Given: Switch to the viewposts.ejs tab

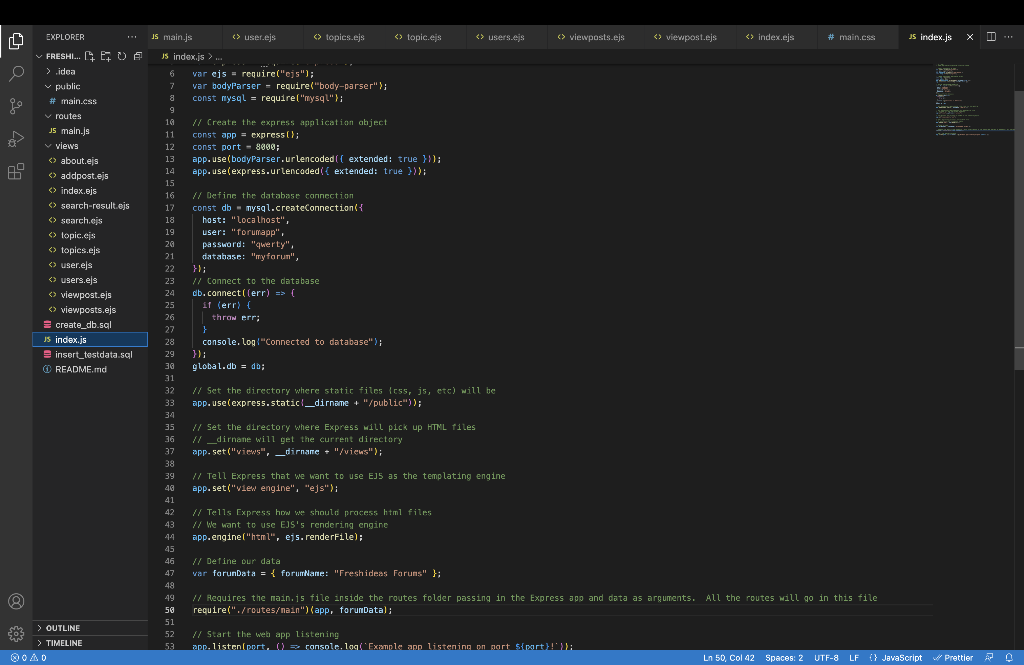Looking at the screenshot, I should click(x=592, y=36).
